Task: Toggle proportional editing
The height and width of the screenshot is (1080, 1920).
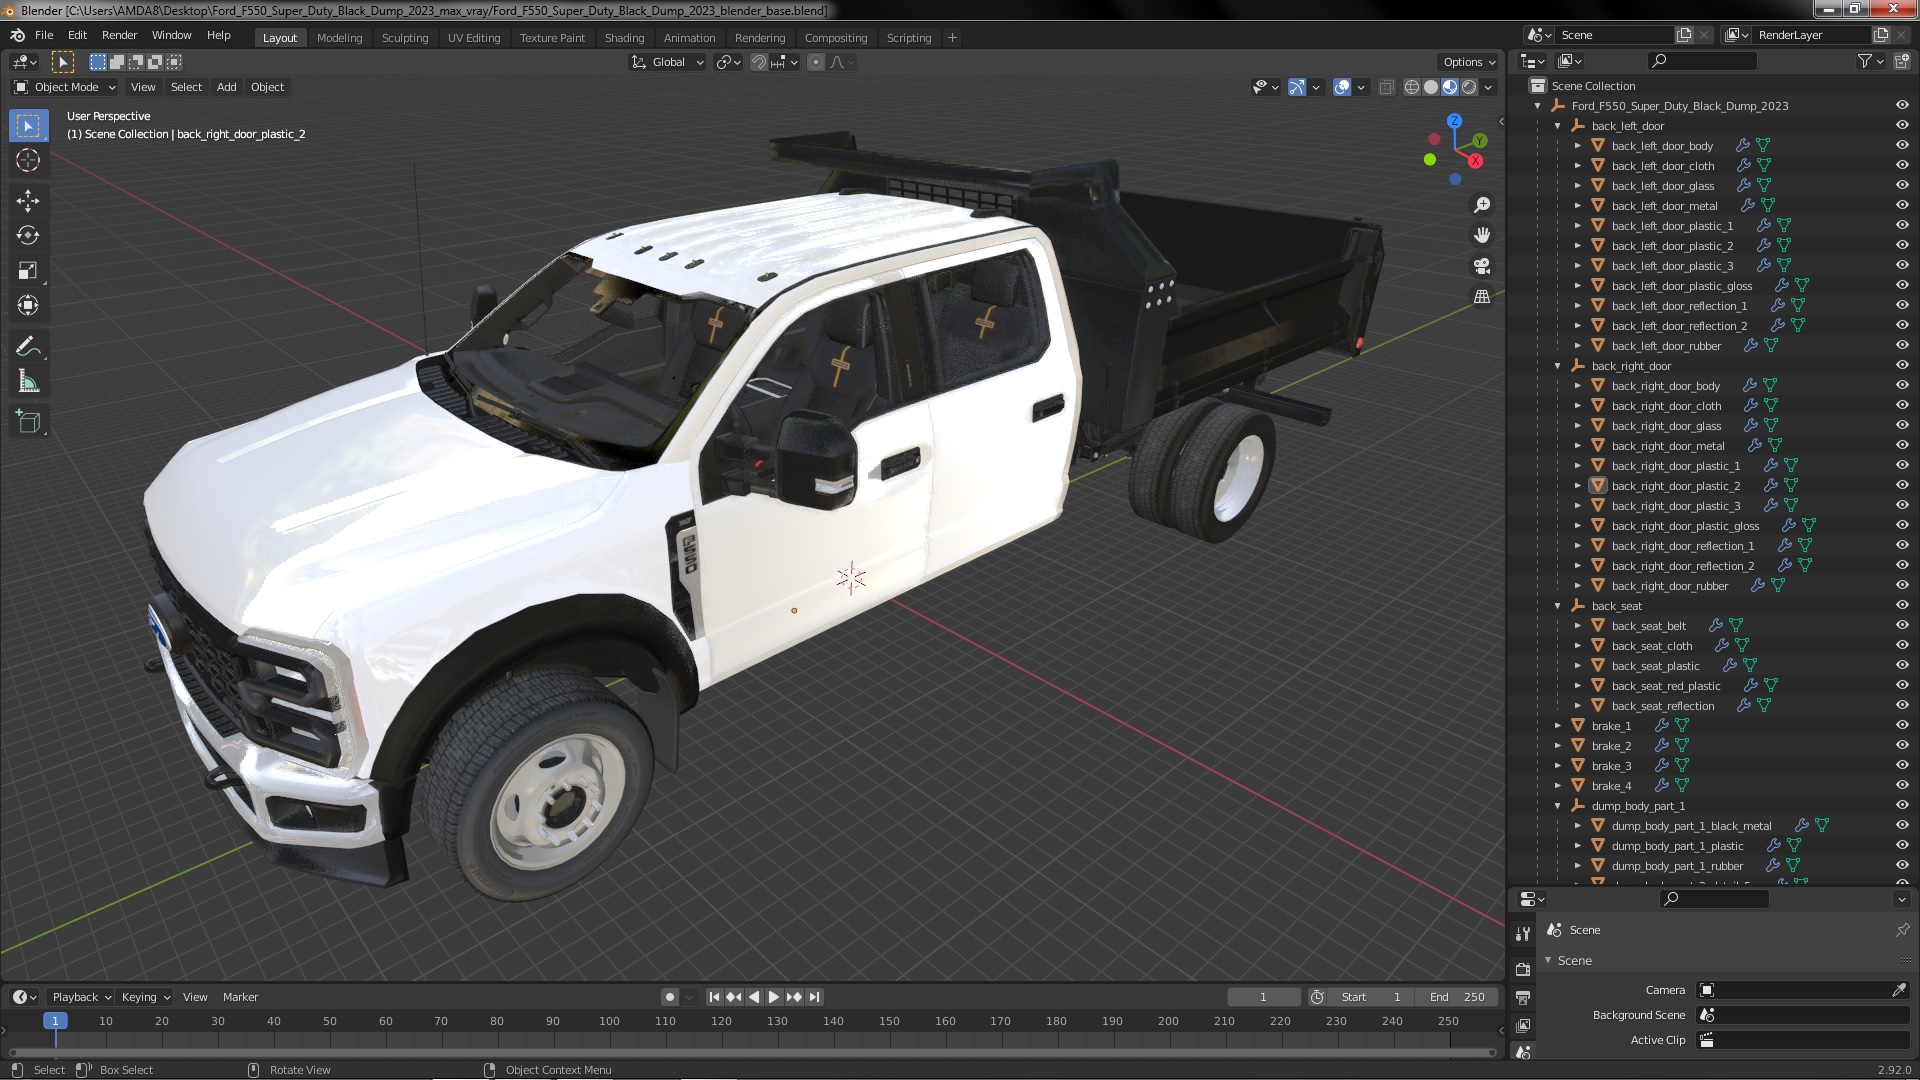Action: coord(816,62)
